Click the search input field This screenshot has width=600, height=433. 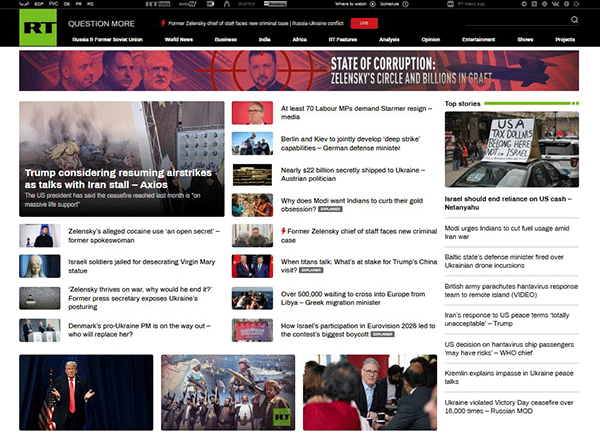point(518,20)
